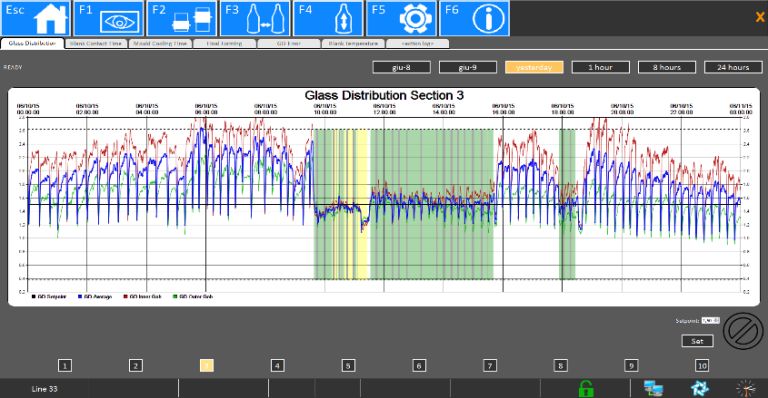Click the green unlocked padlock icon

(586, 389)
